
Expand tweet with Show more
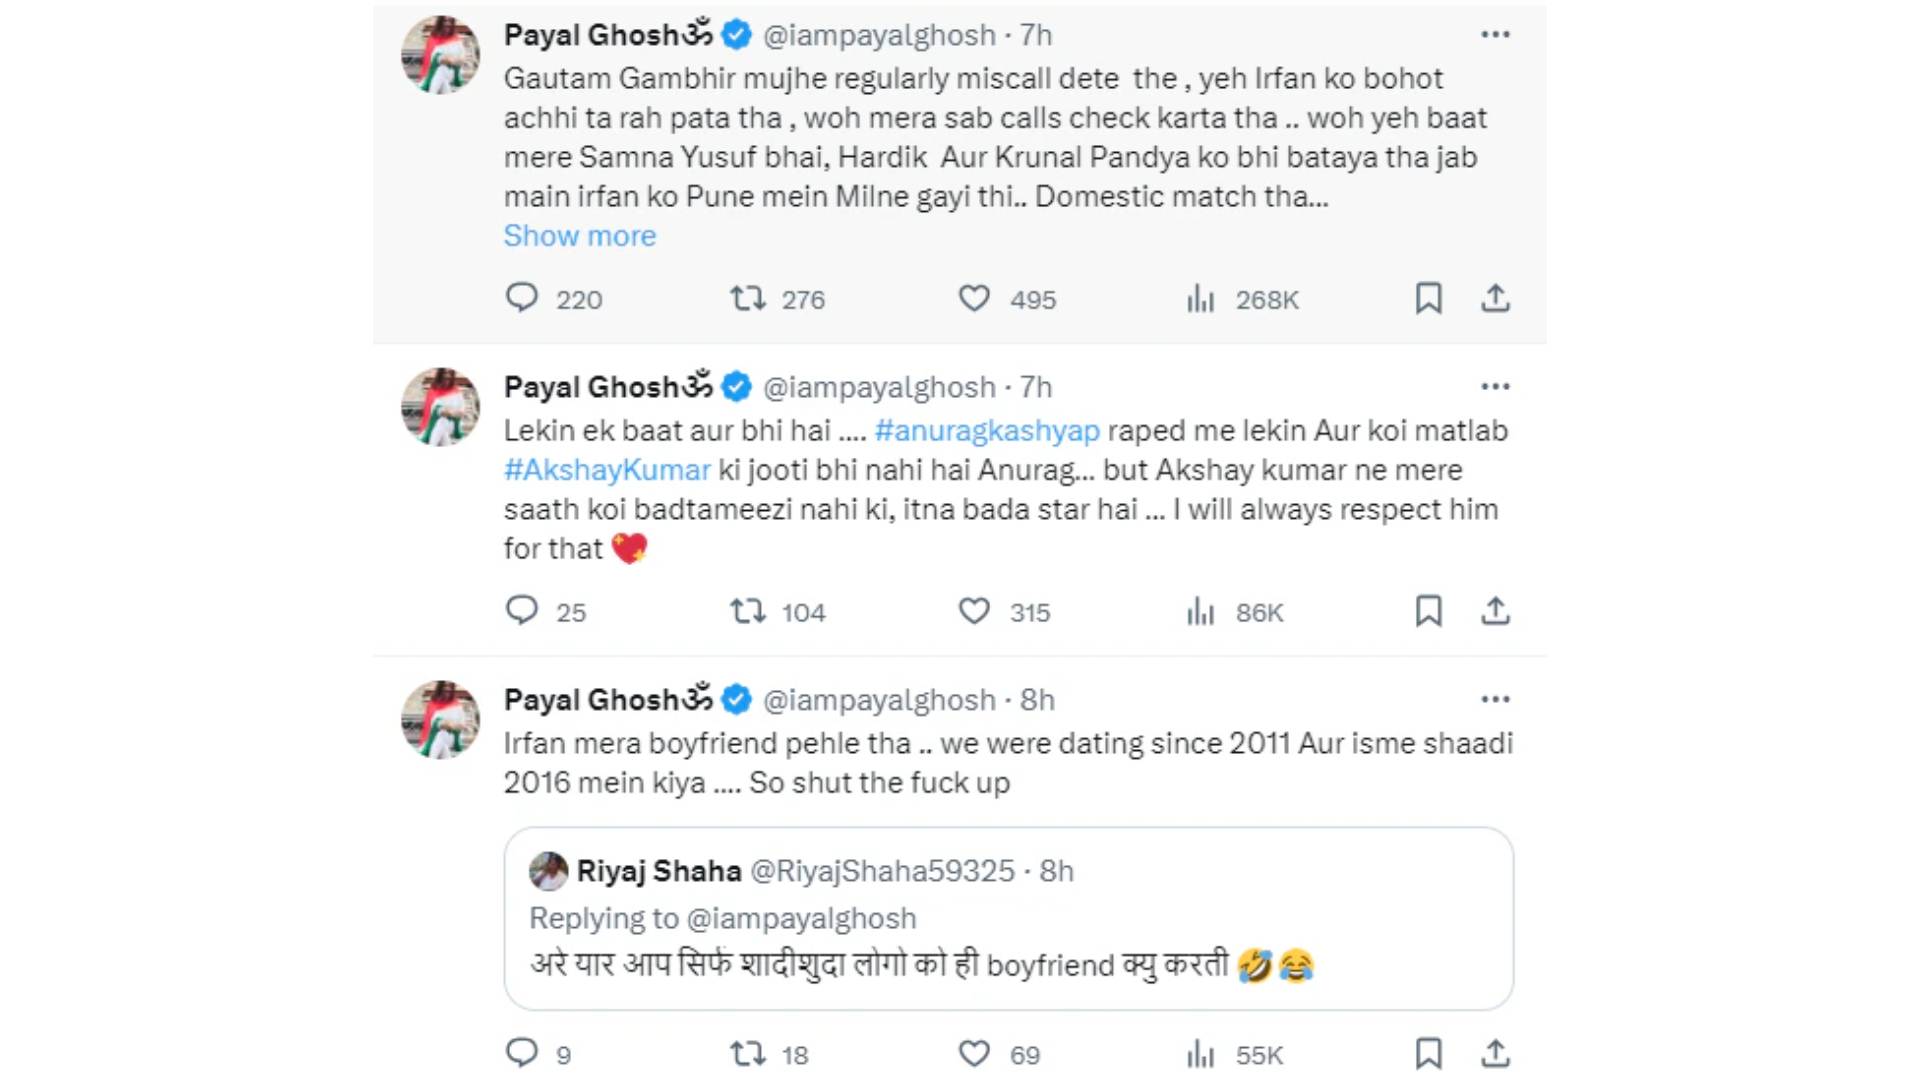tap(580, 236)
